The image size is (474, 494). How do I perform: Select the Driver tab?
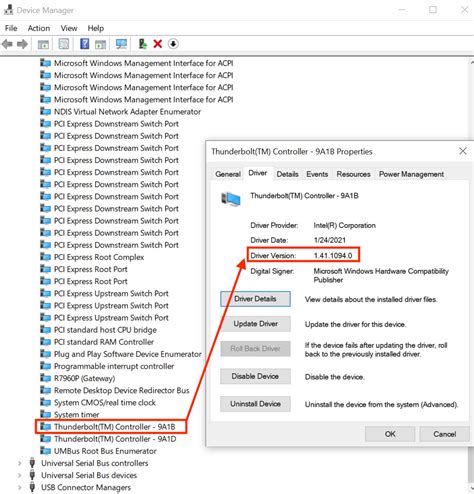[x=258, y=173]
